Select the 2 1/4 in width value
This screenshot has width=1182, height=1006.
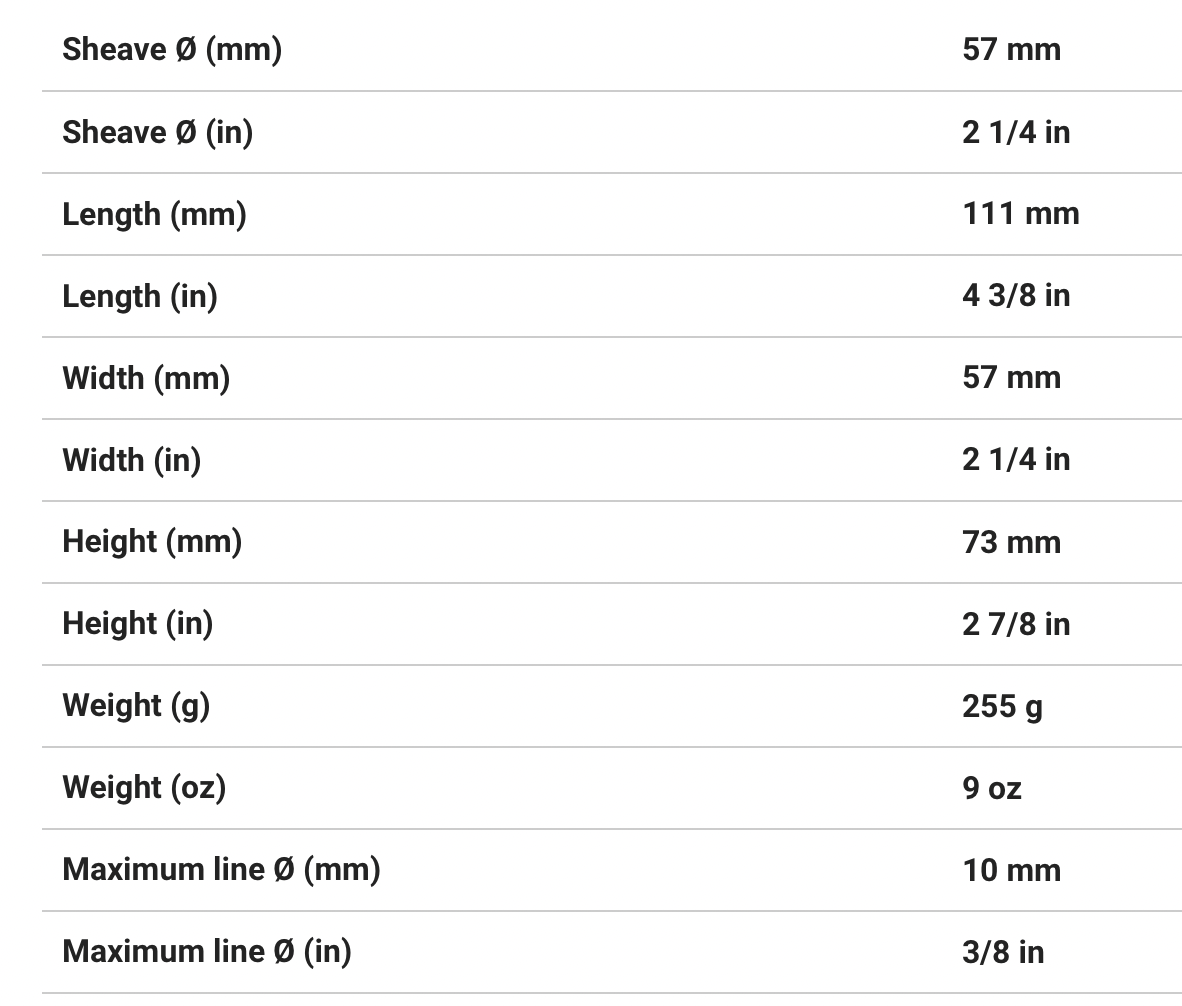1015,459
